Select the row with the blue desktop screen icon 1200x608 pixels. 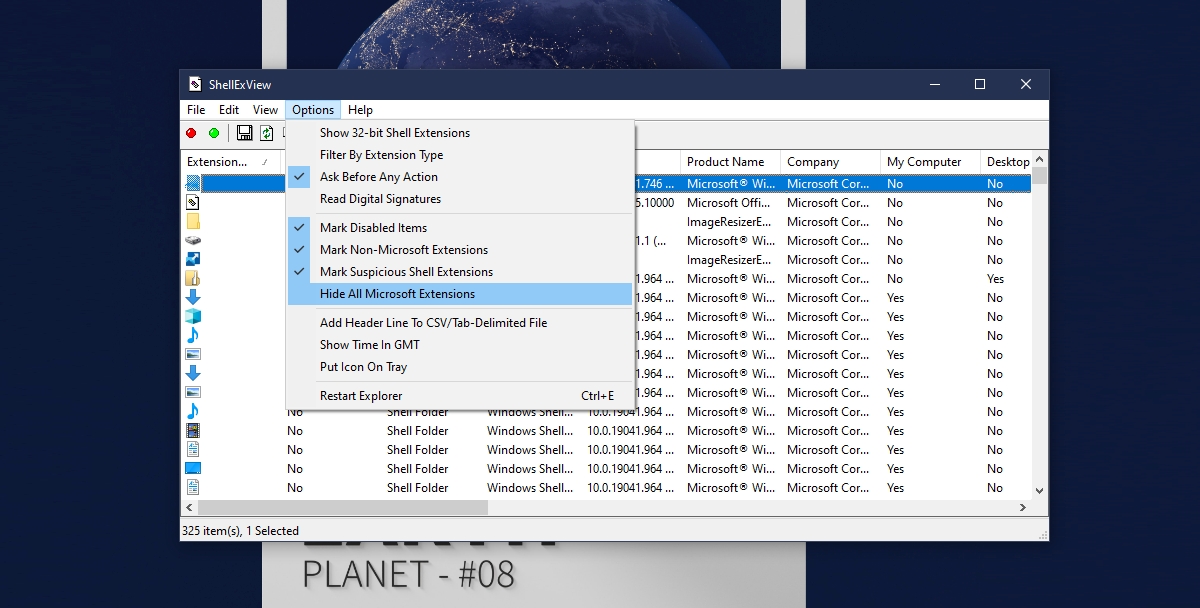coord(193,469)
